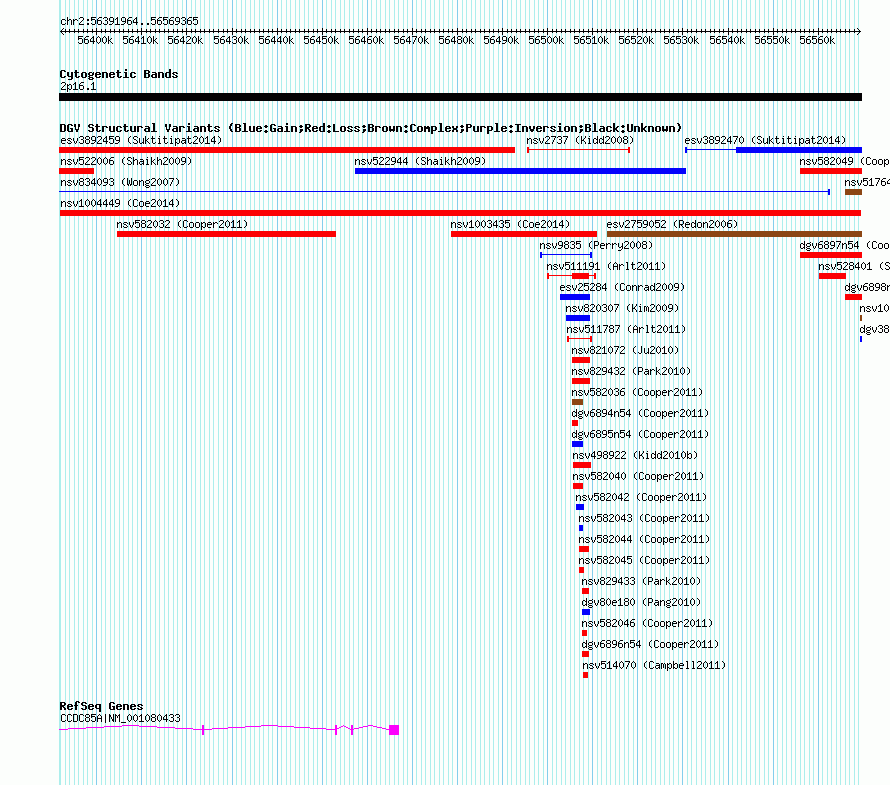The width and height of the screenshot is (890, 785).
Task: Open the dgv6894n54 (Cooper2011) label
Action: 640,413
